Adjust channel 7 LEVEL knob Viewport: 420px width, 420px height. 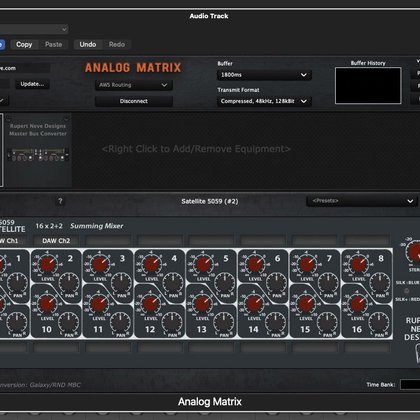[307, 264]
